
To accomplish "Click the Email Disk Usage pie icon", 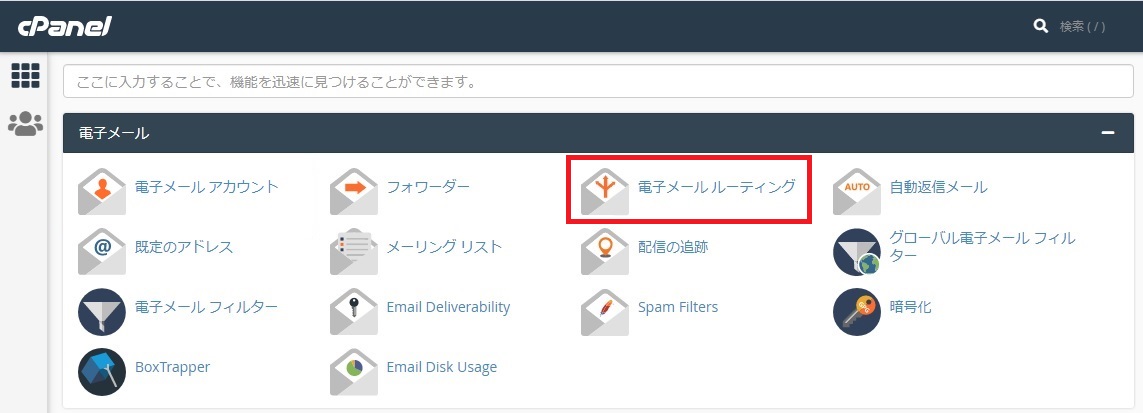I will [x=354, y=372].
